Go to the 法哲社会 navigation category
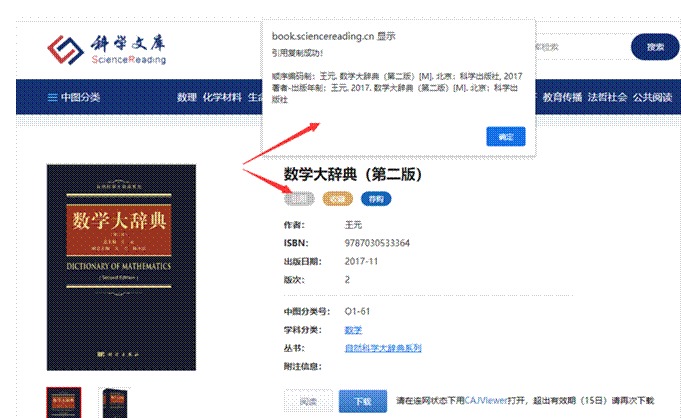Image resolution: width=681 pixels, height=418 pixels. 607,97
